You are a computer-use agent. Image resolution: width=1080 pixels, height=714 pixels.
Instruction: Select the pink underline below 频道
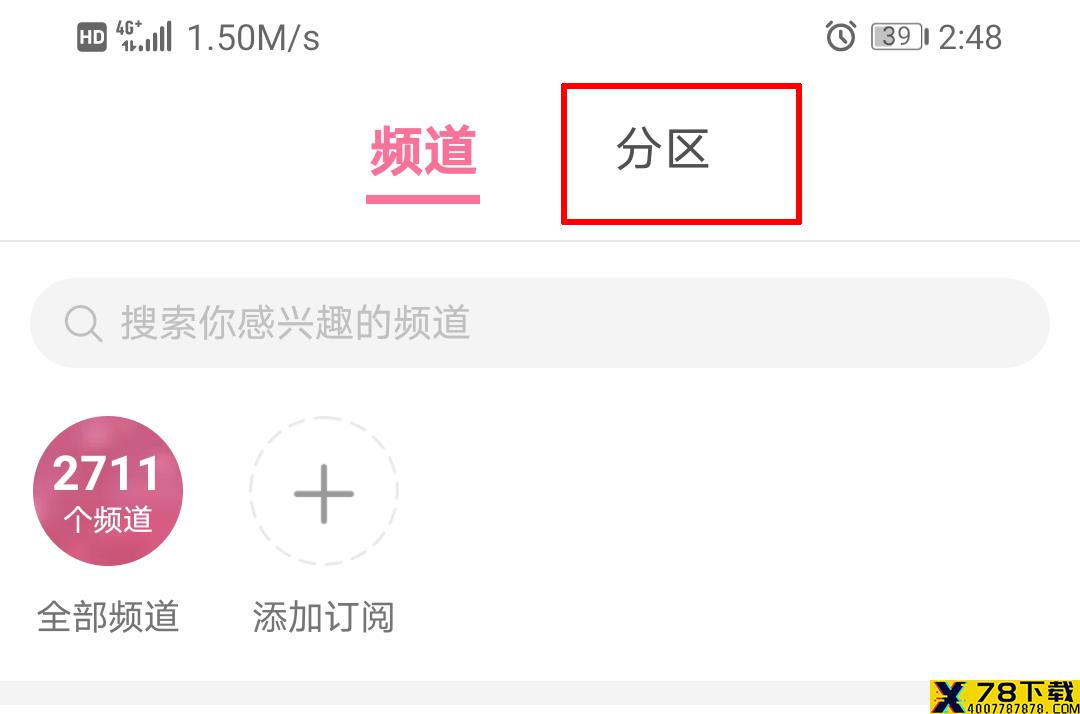[423, 200]
